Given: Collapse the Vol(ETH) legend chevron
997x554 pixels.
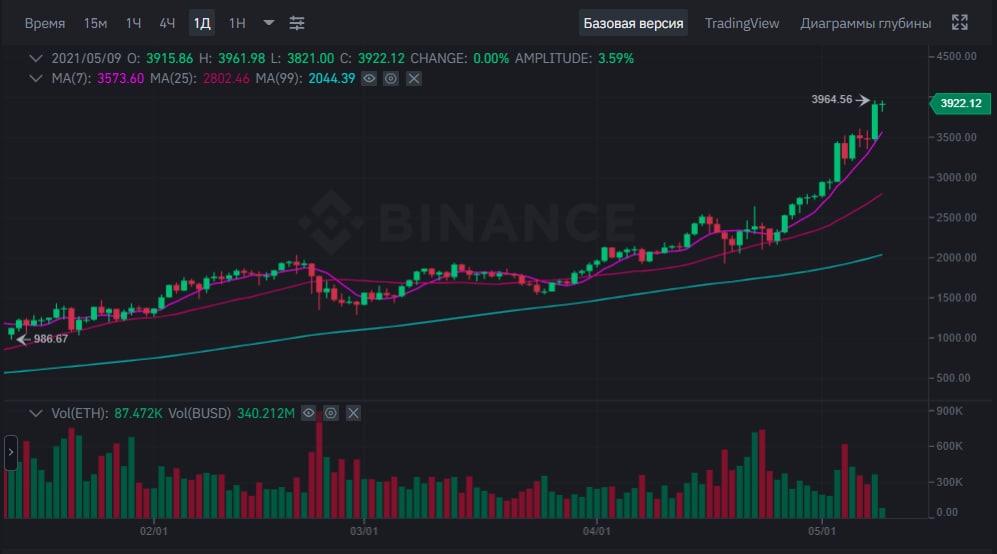Looking at the screenshot, I should click(x=36, y=413).
